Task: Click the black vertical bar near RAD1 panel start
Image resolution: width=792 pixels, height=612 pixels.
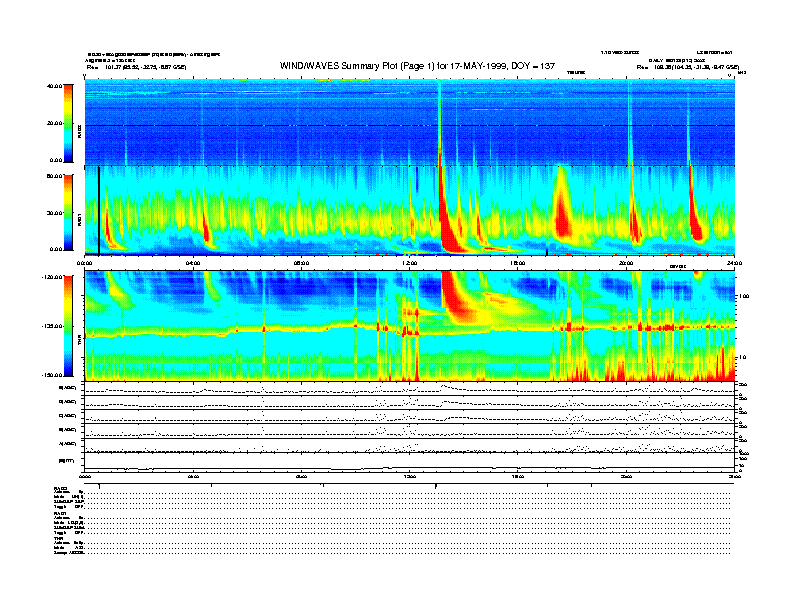Action: (98, 211)
